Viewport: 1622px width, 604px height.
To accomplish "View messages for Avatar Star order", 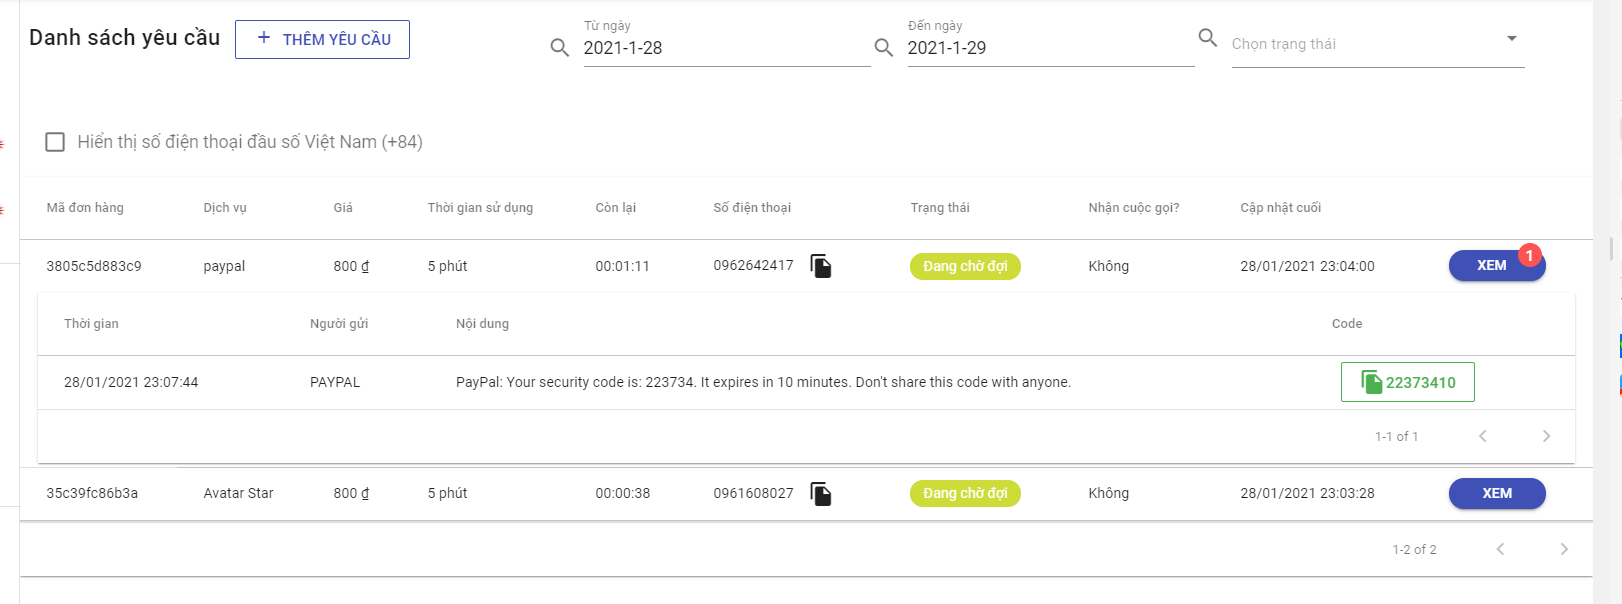I will 1496,494.
